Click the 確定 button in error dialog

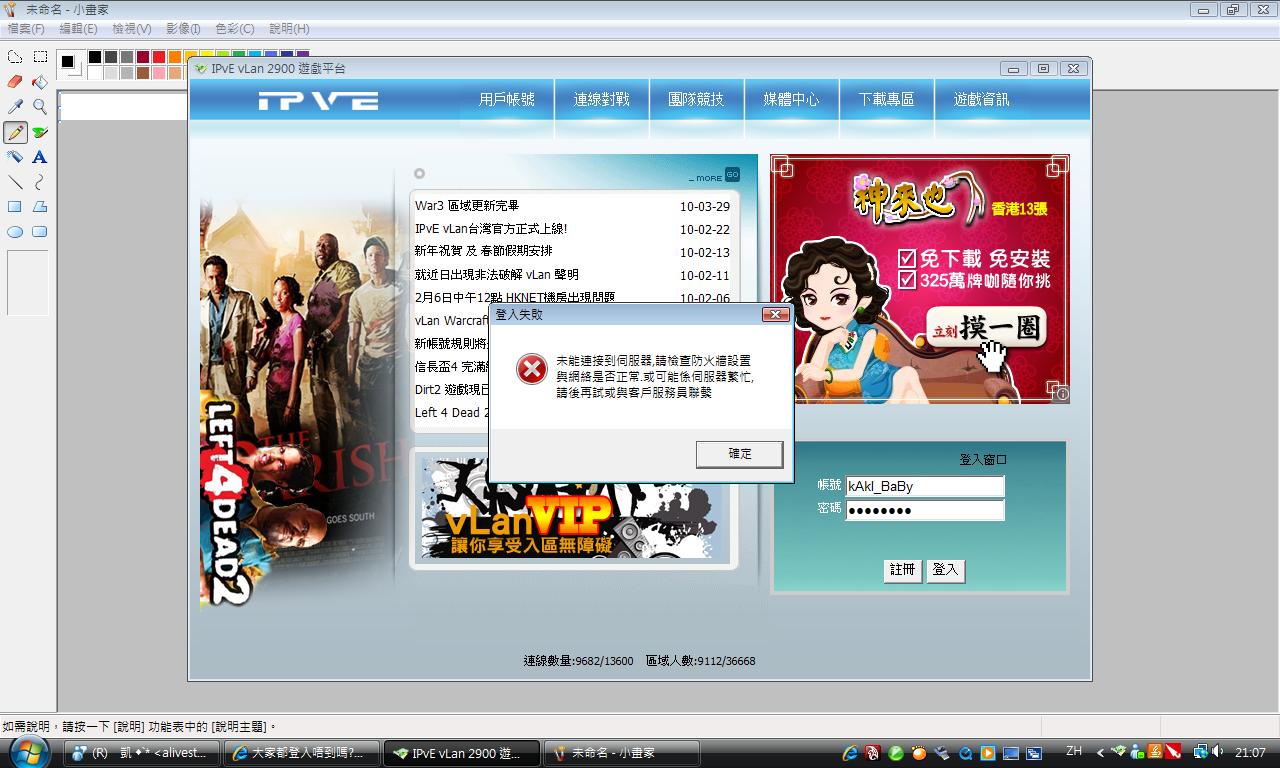tap(740, 454)
